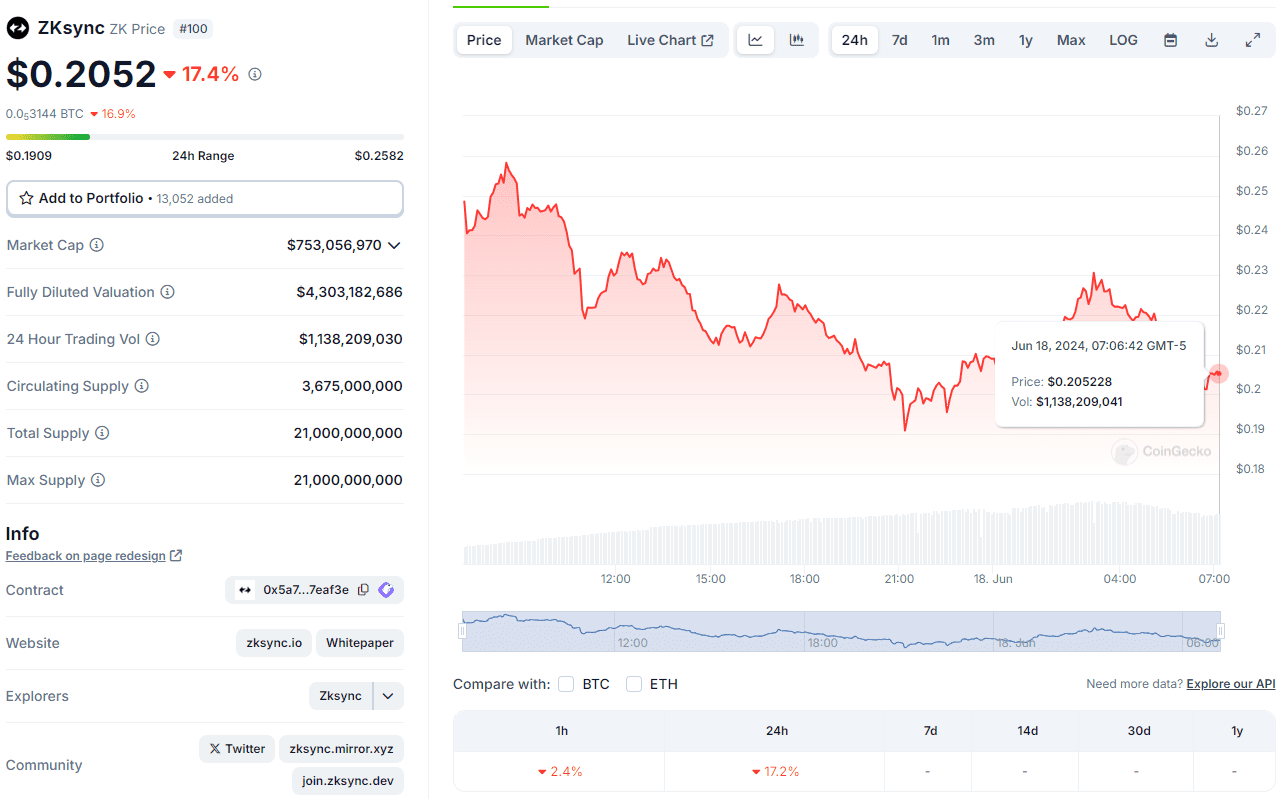Switch to candlestick chart view icon

pos(797,40)
